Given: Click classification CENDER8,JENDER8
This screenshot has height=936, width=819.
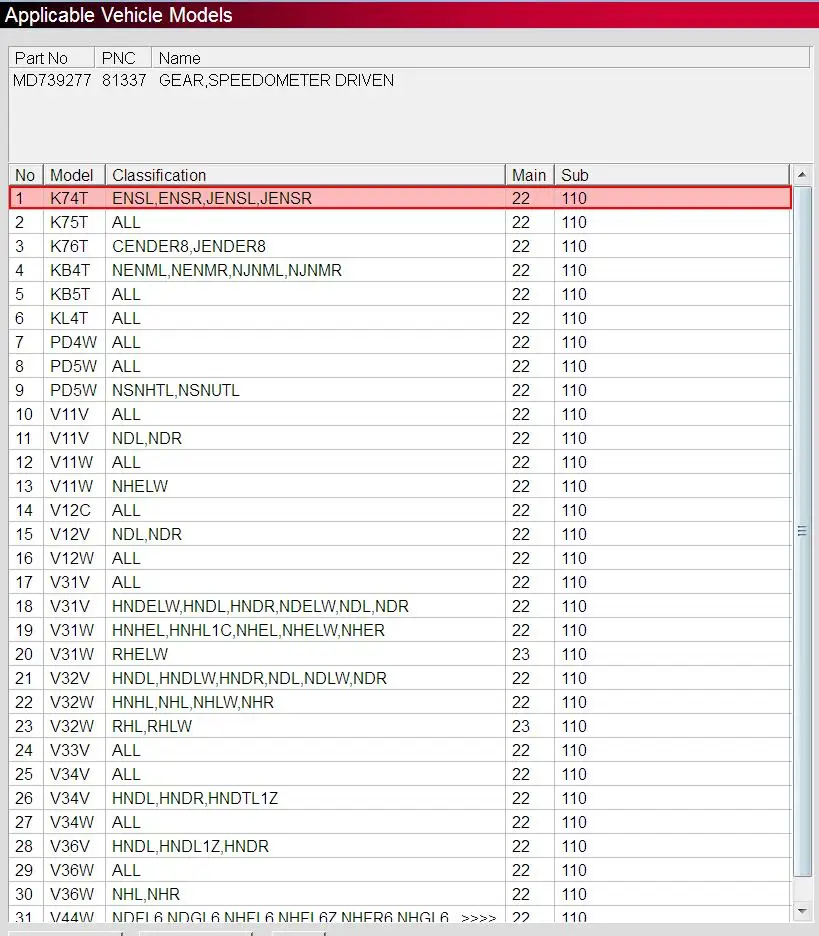Looking at the screenshot, I should [189, 246].
